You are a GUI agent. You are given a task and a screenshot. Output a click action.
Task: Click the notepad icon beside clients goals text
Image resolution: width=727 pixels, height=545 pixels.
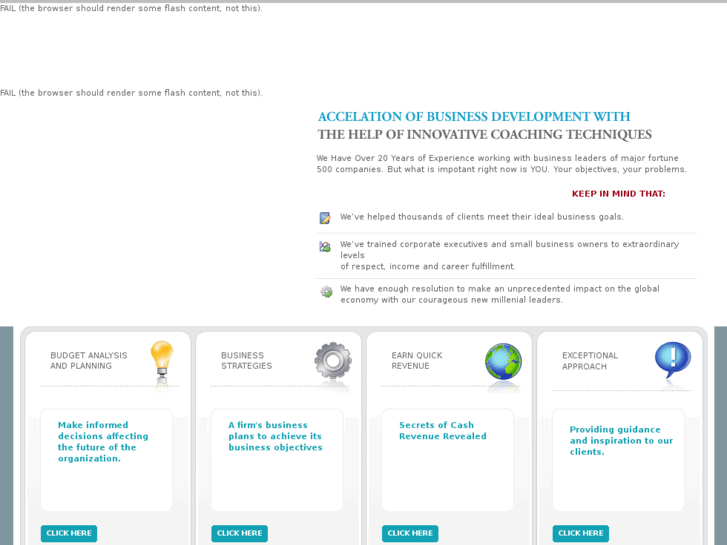point(325,218)
